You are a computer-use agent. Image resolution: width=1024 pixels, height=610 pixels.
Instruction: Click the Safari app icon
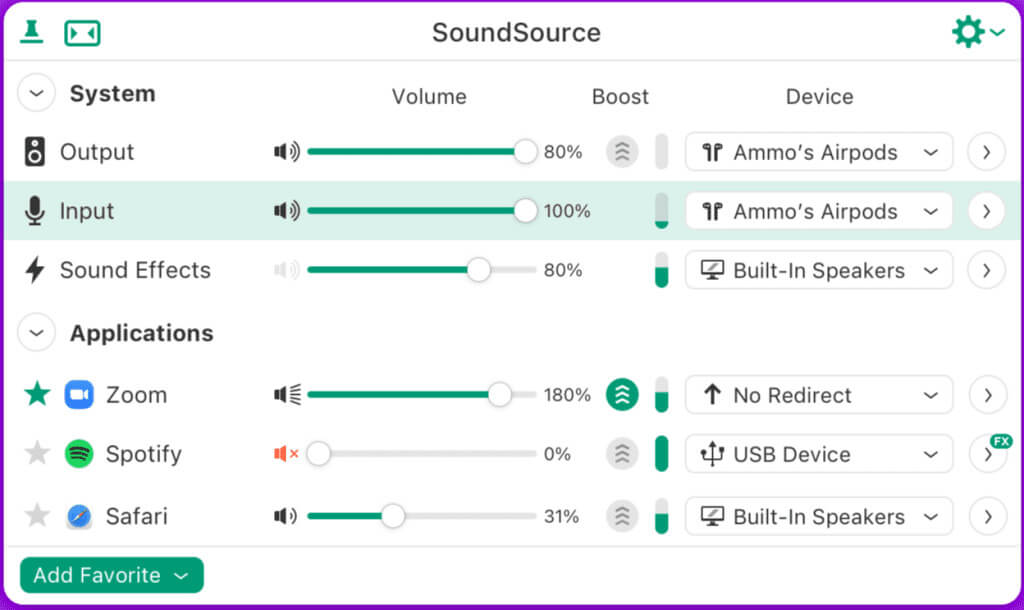[x=79, y=516]
